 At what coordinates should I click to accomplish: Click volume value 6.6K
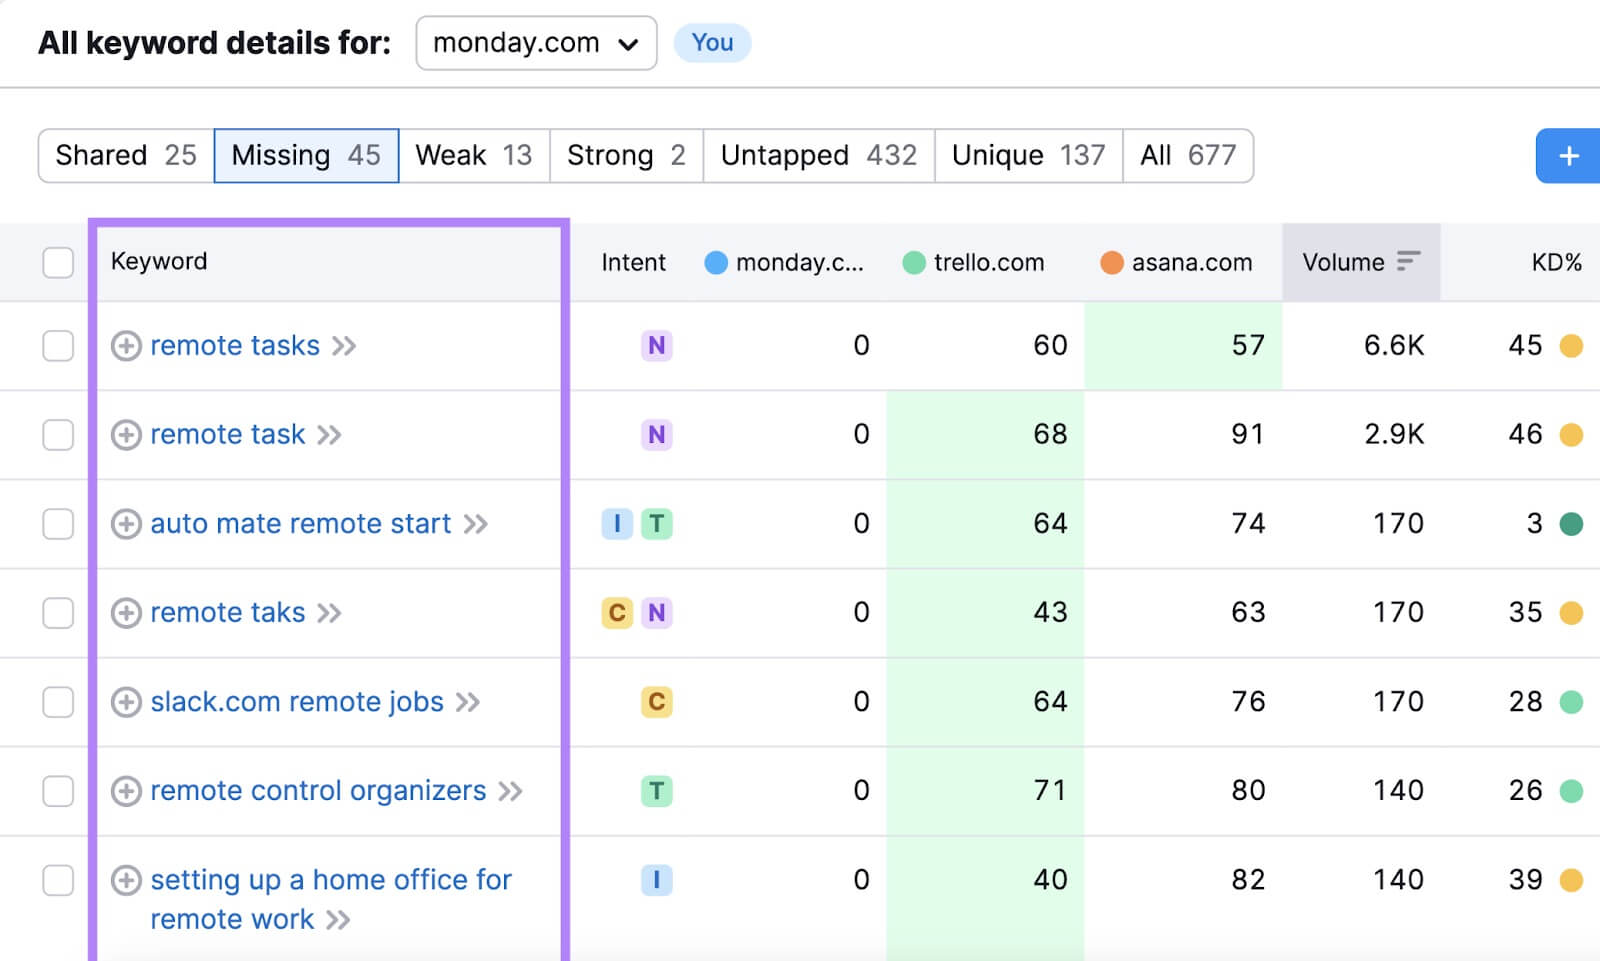pyautogui.click(x=1394, y=346)
